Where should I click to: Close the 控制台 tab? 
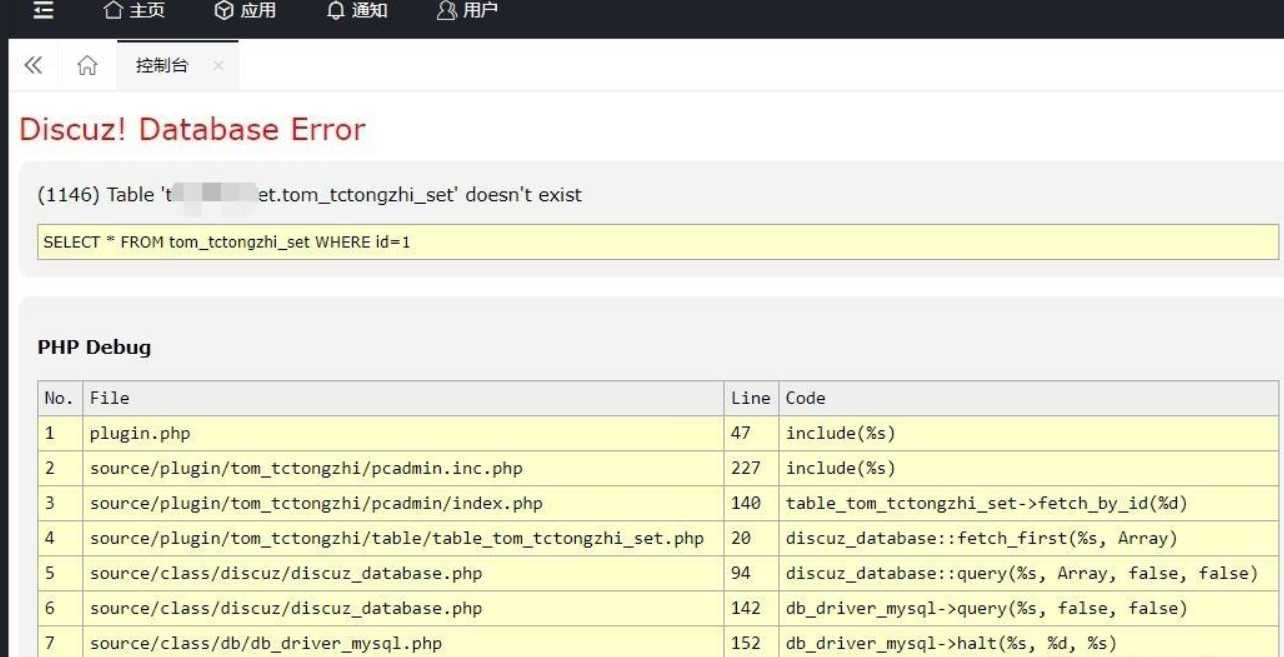coord(218,66)
